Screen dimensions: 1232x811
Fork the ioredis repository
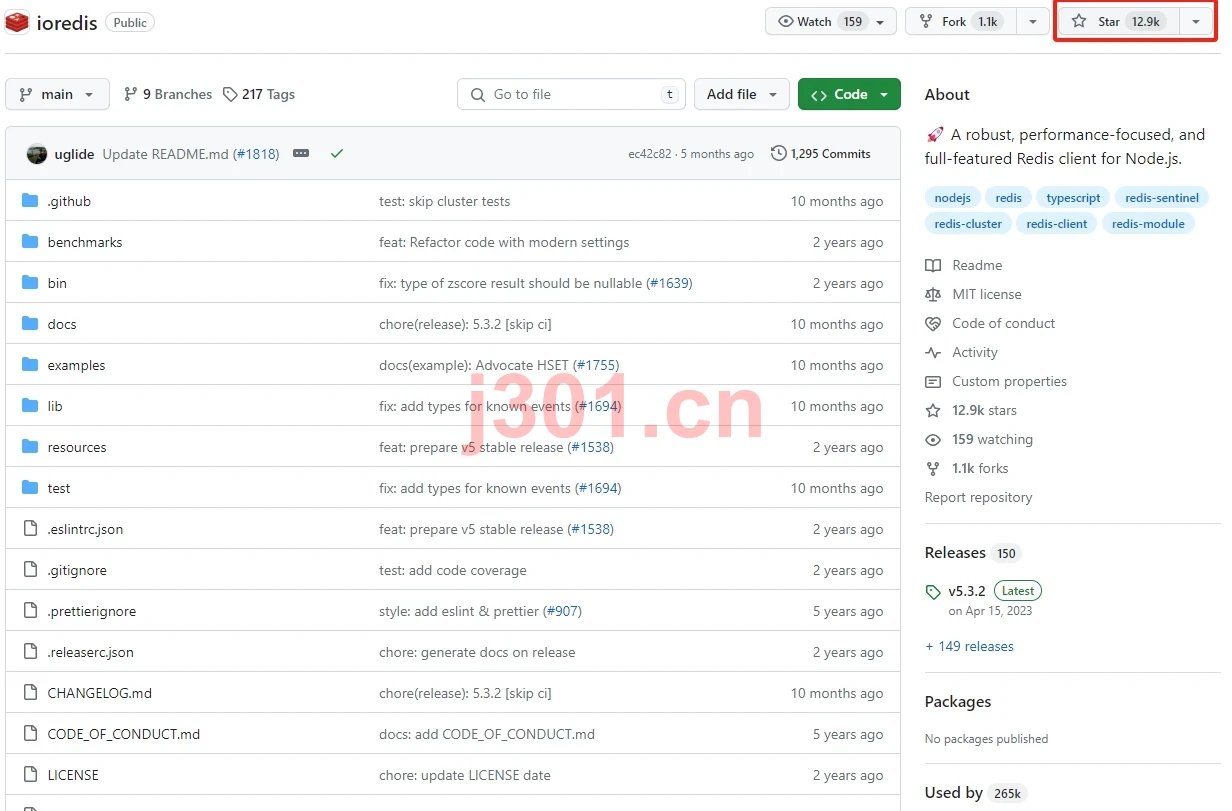pos(961,21)
